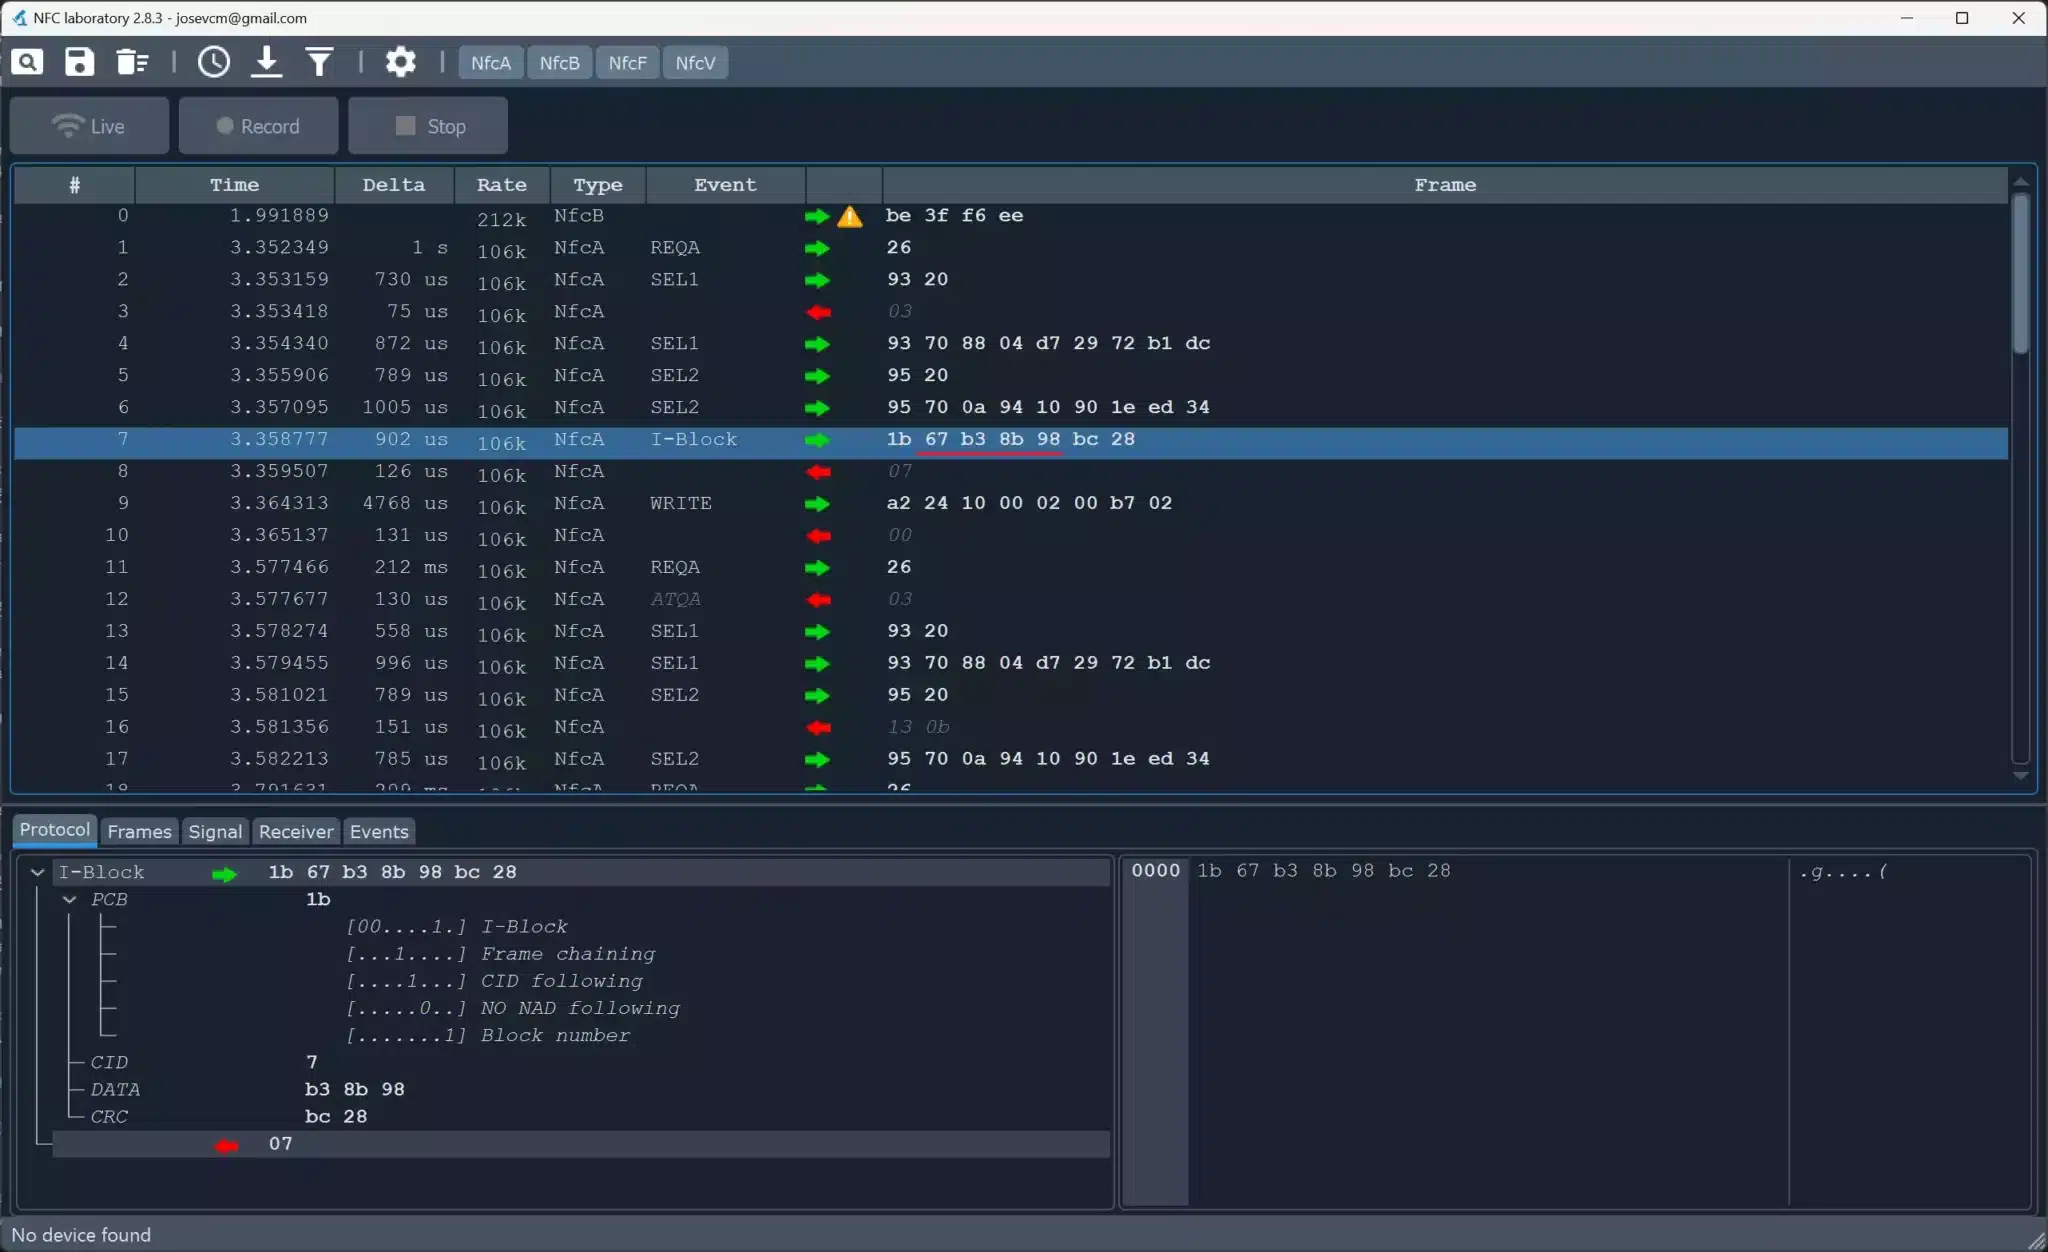Click the clock time format icon
The width and height of the screenshot is (2048, 1252).
(213, 62)
